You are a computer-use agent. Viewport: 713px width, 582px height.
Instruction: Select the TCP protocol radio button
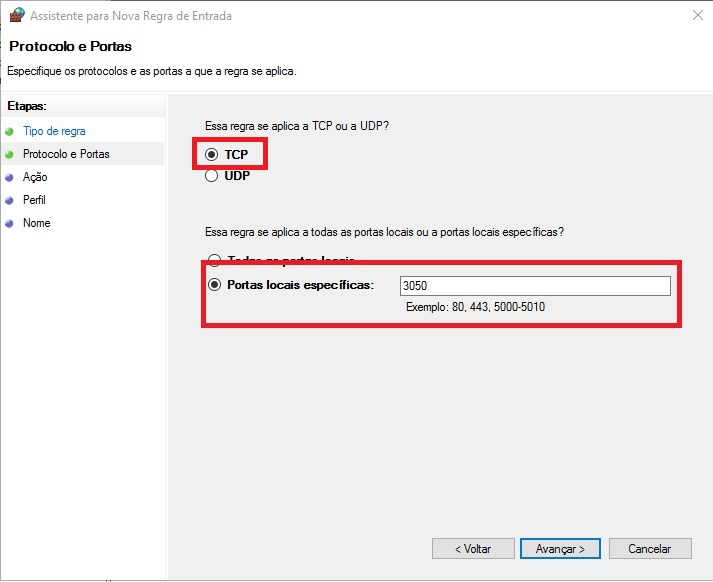(211, 155)
